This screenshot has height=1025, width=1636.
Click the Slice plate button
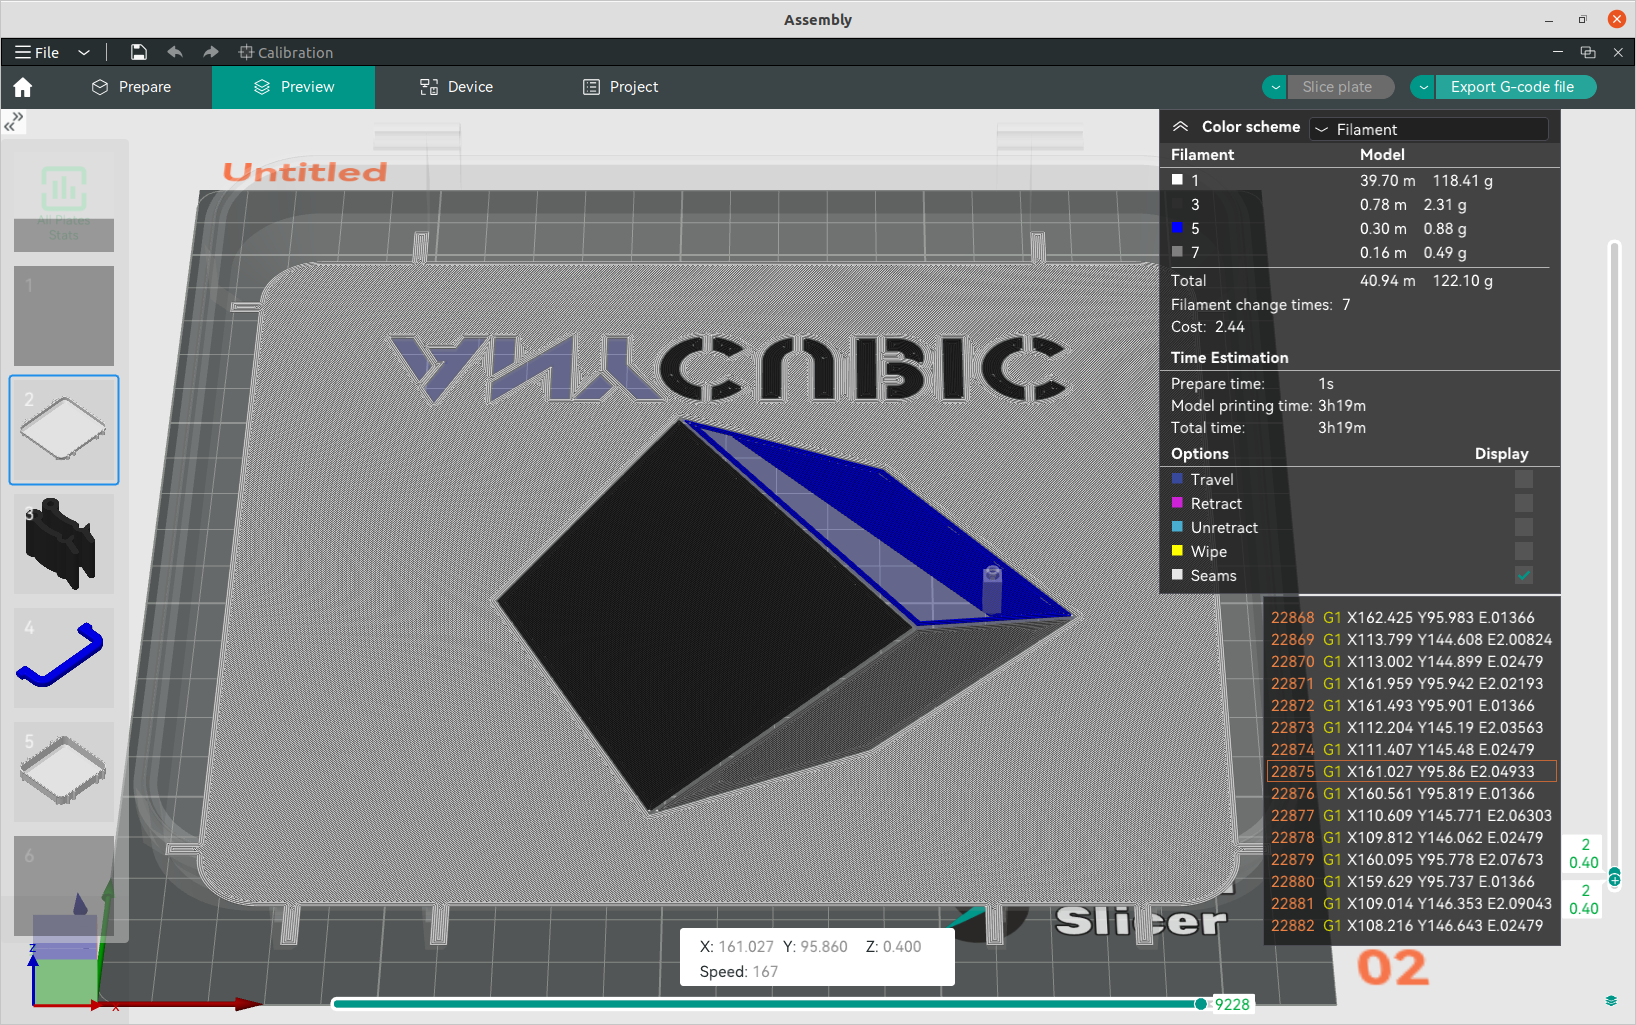click(x=1340, y=87)
